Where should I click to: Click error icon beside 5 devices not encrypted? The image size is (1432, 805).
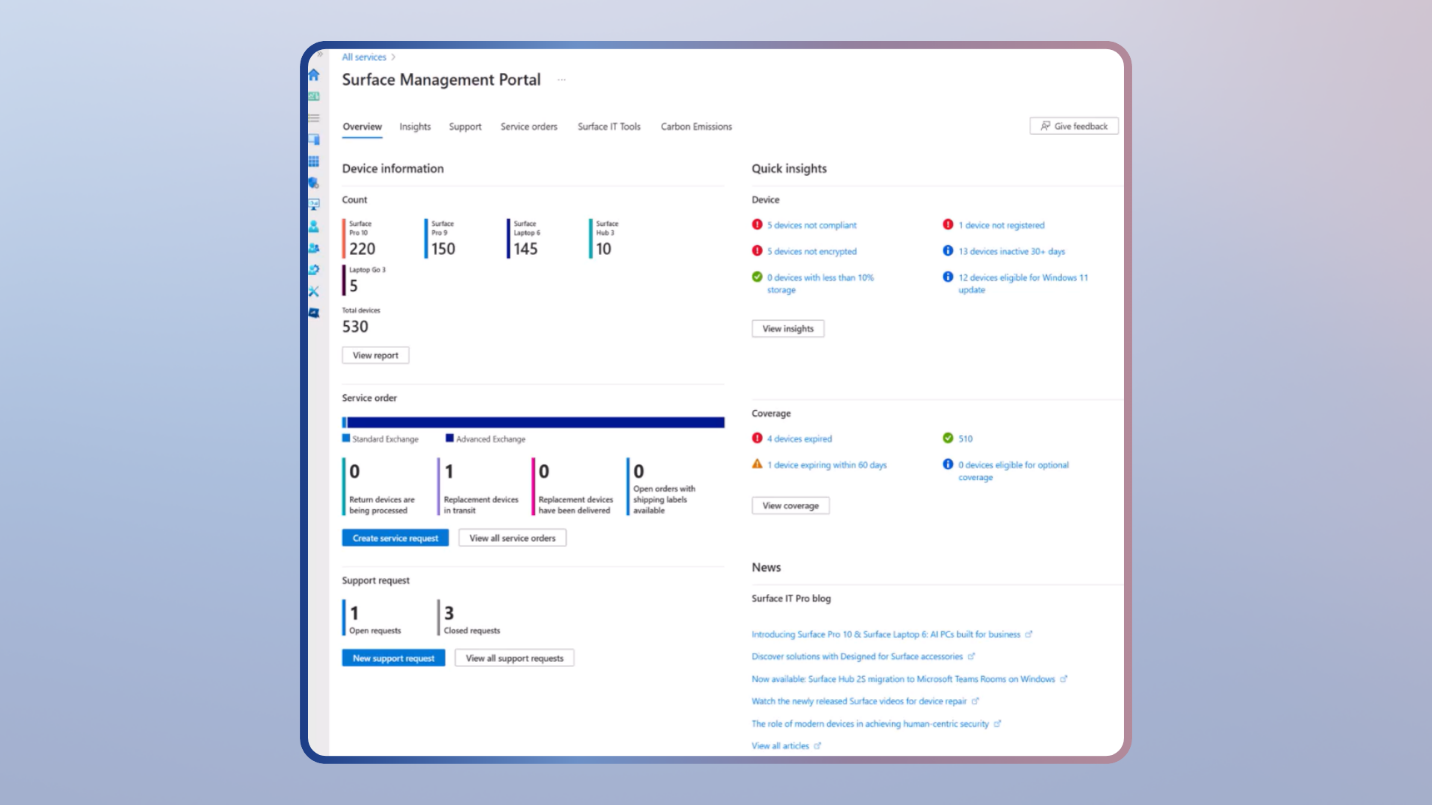757,251
